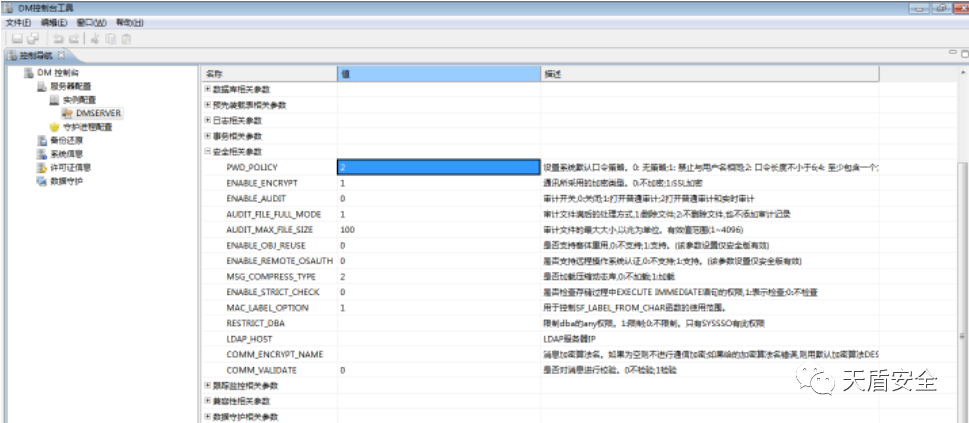This screenshot has height=423, width=969.
Task: Open the 帮助(H) menu
Action: [x=129, y=22]
